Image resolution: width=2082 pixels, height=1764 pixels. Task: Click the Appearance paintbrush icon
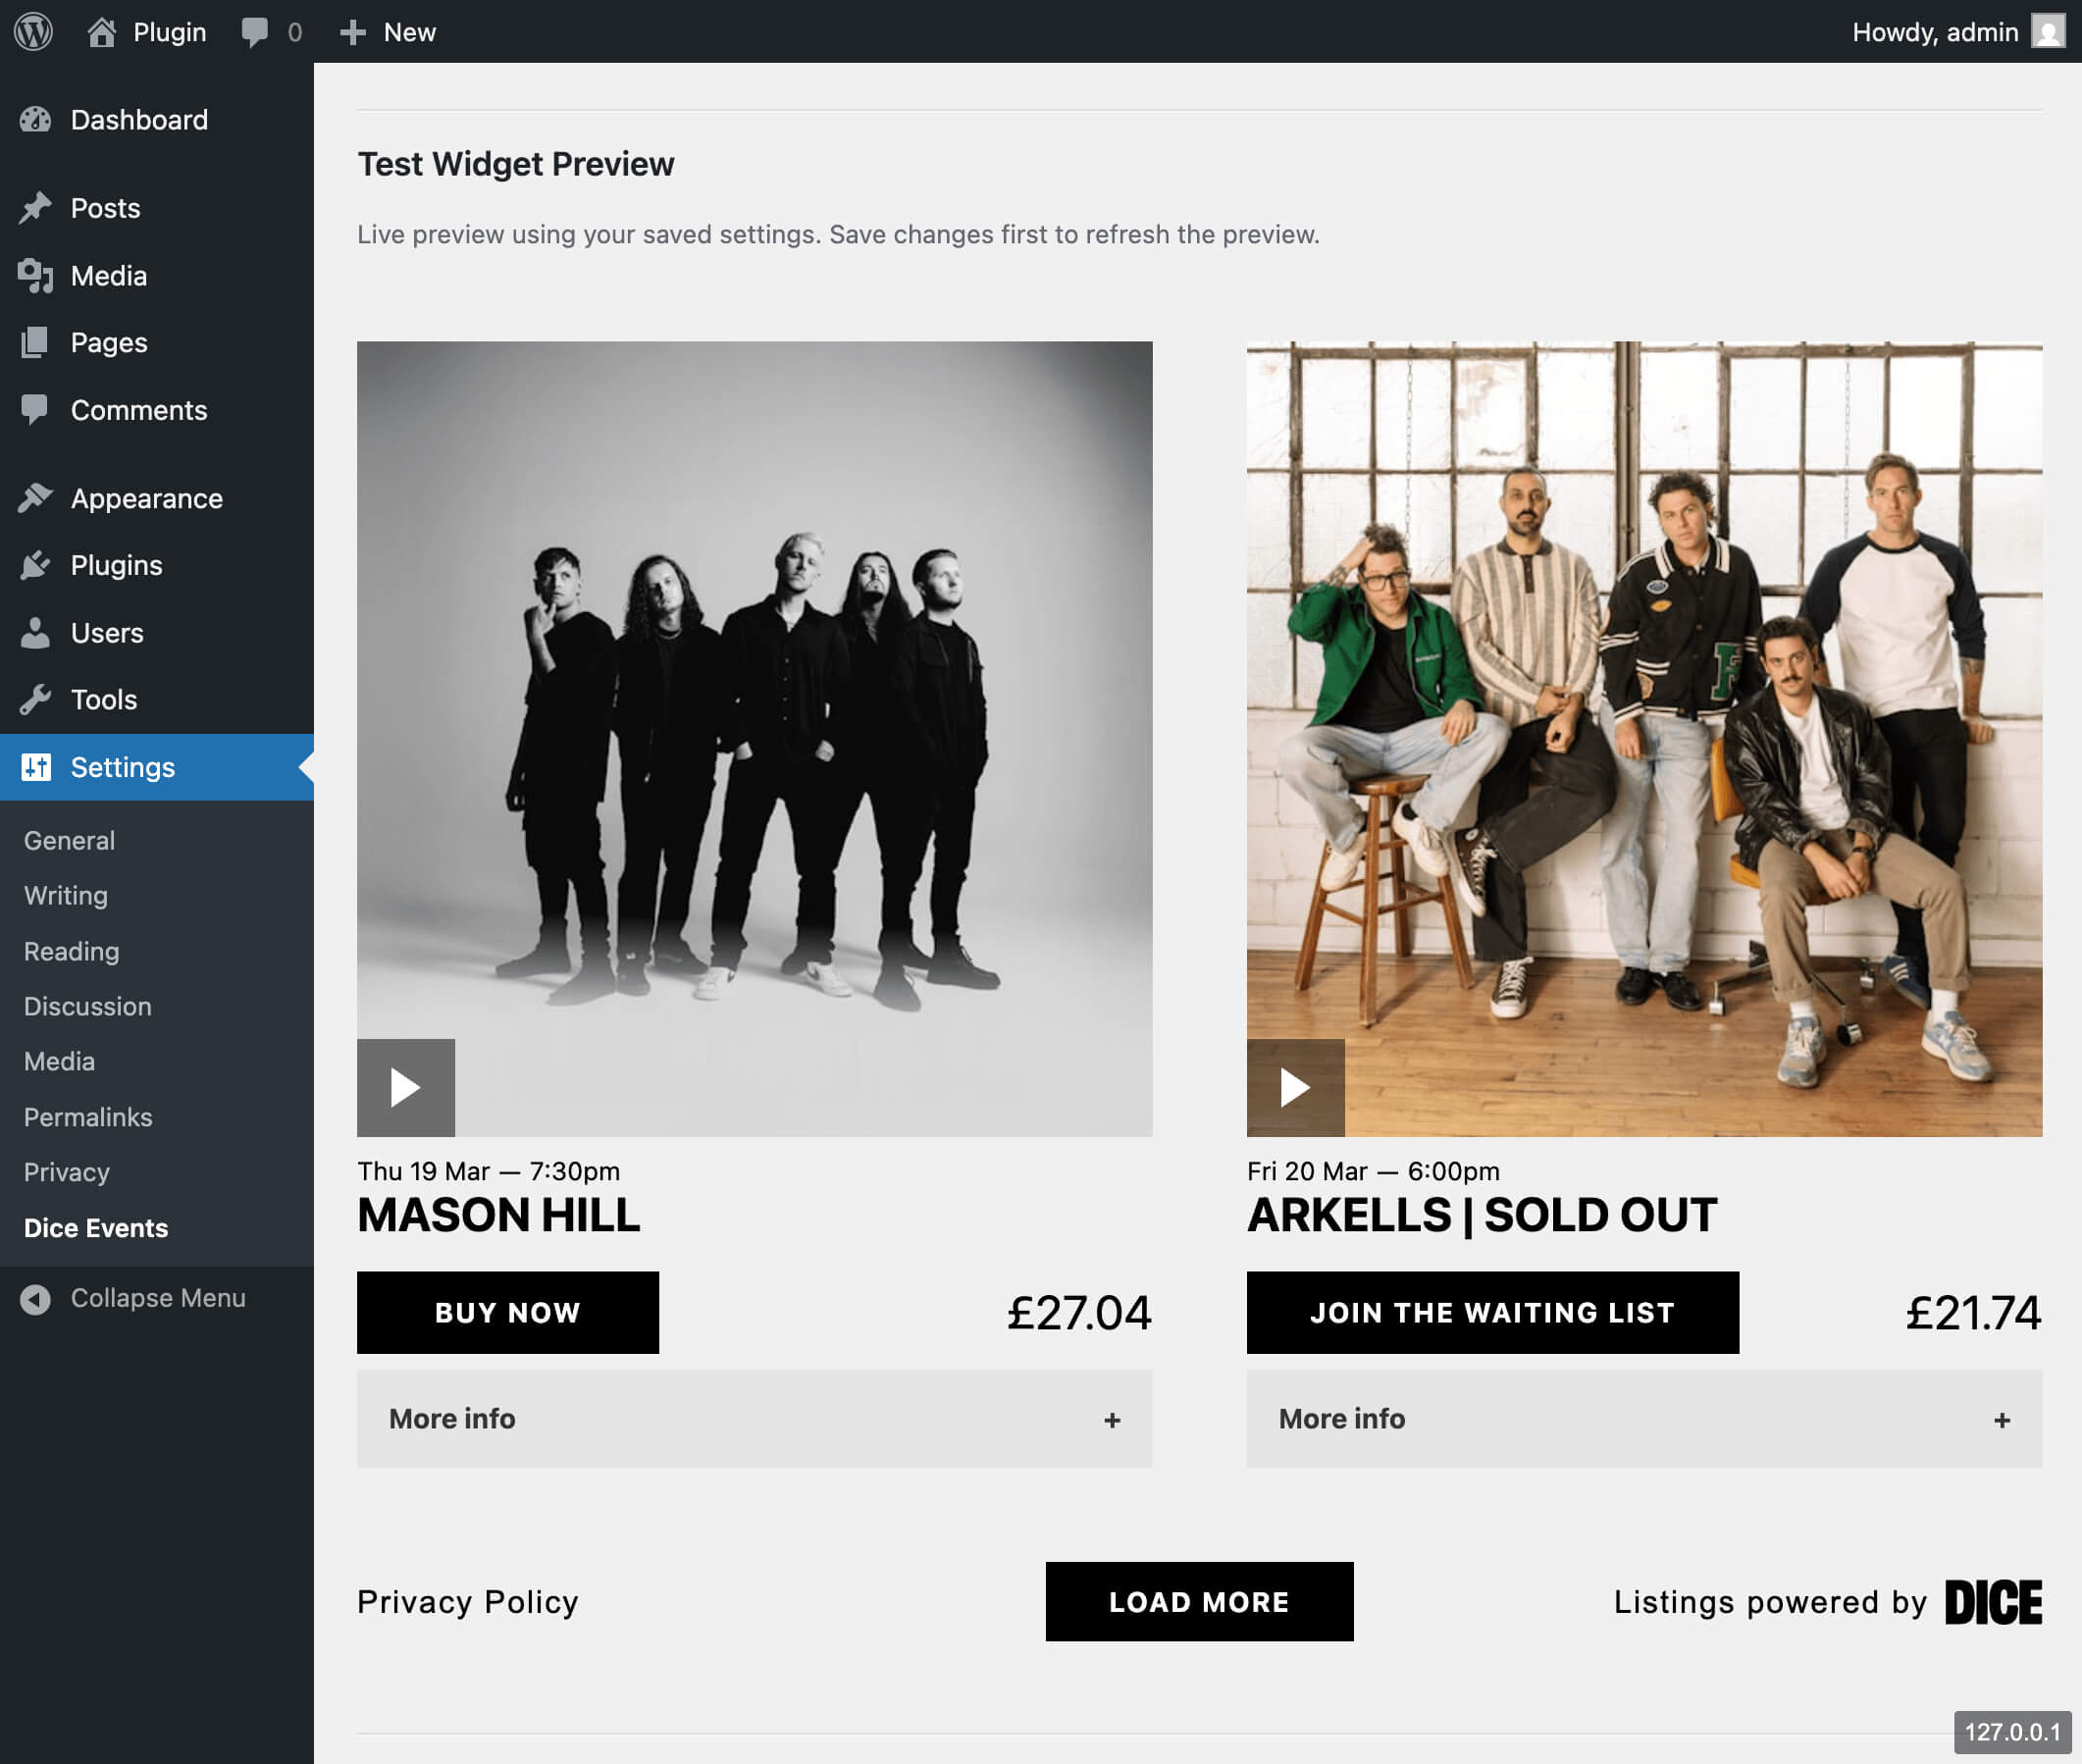tap(36, 497)
